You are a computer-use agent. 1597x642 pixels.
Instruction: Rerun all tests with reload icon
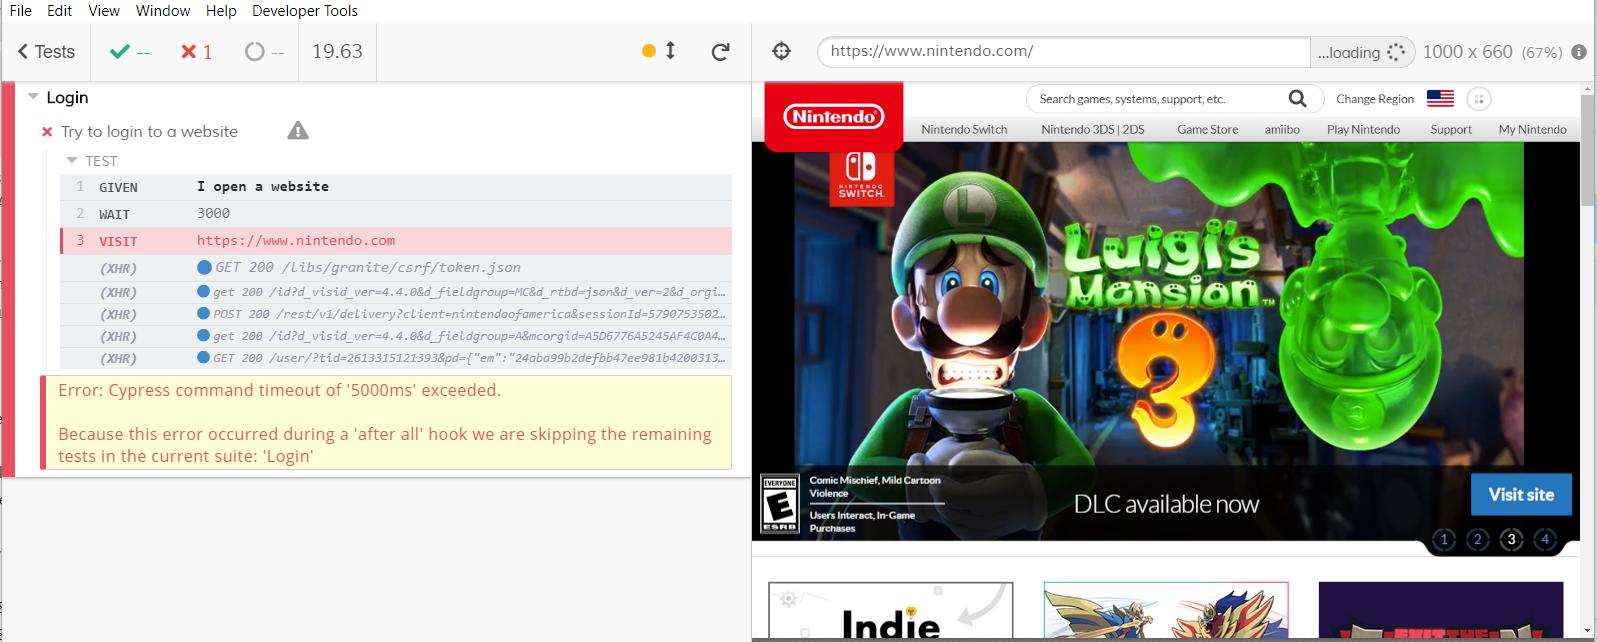tap(720, 52)
